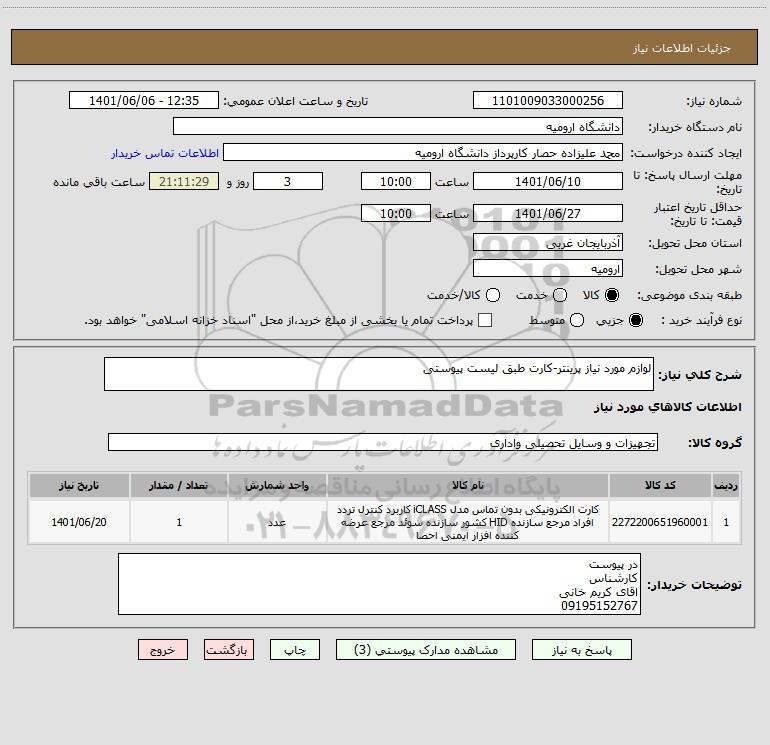The height and width of the screenshot is (745, 770).
Task: Click the تاریخ نیاز column header
Action: (x=79, y=485)
